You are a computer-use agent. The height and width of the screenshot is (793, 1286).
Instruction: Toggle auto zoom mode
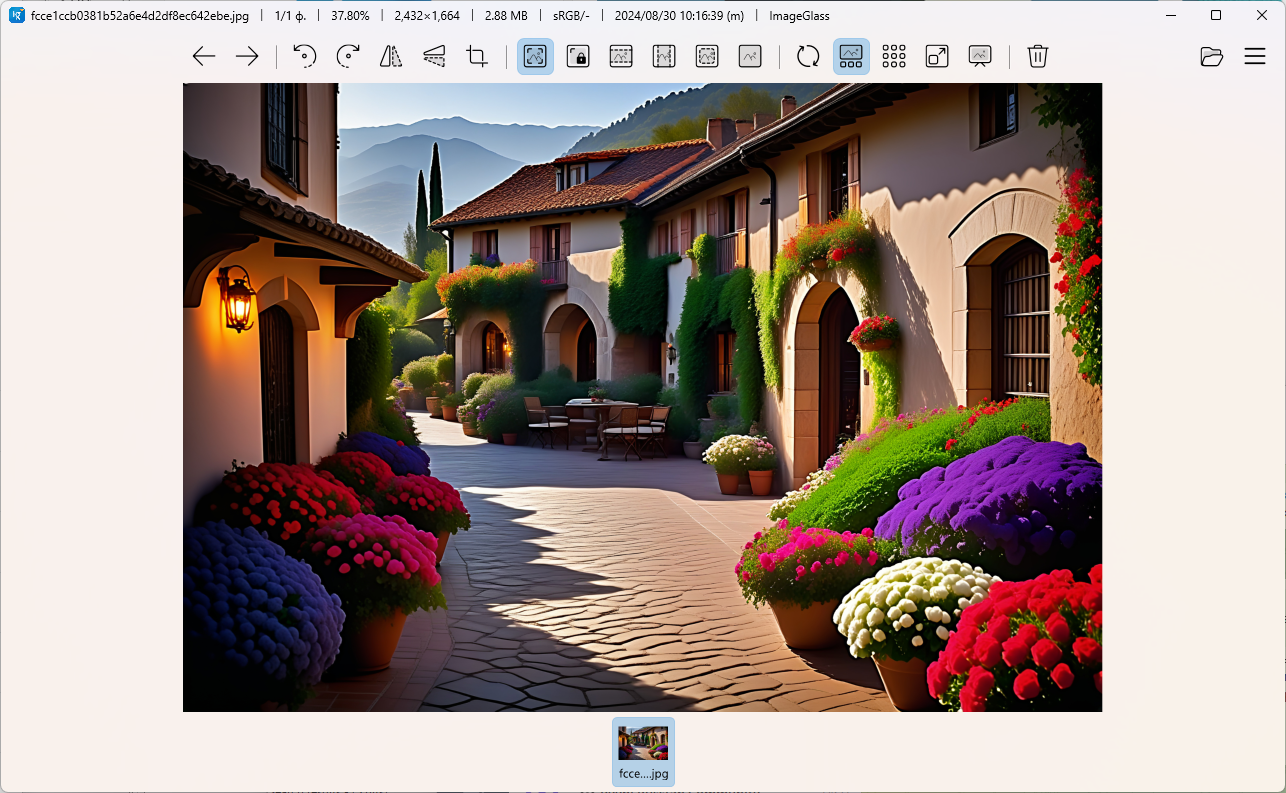tap(535, 57)
